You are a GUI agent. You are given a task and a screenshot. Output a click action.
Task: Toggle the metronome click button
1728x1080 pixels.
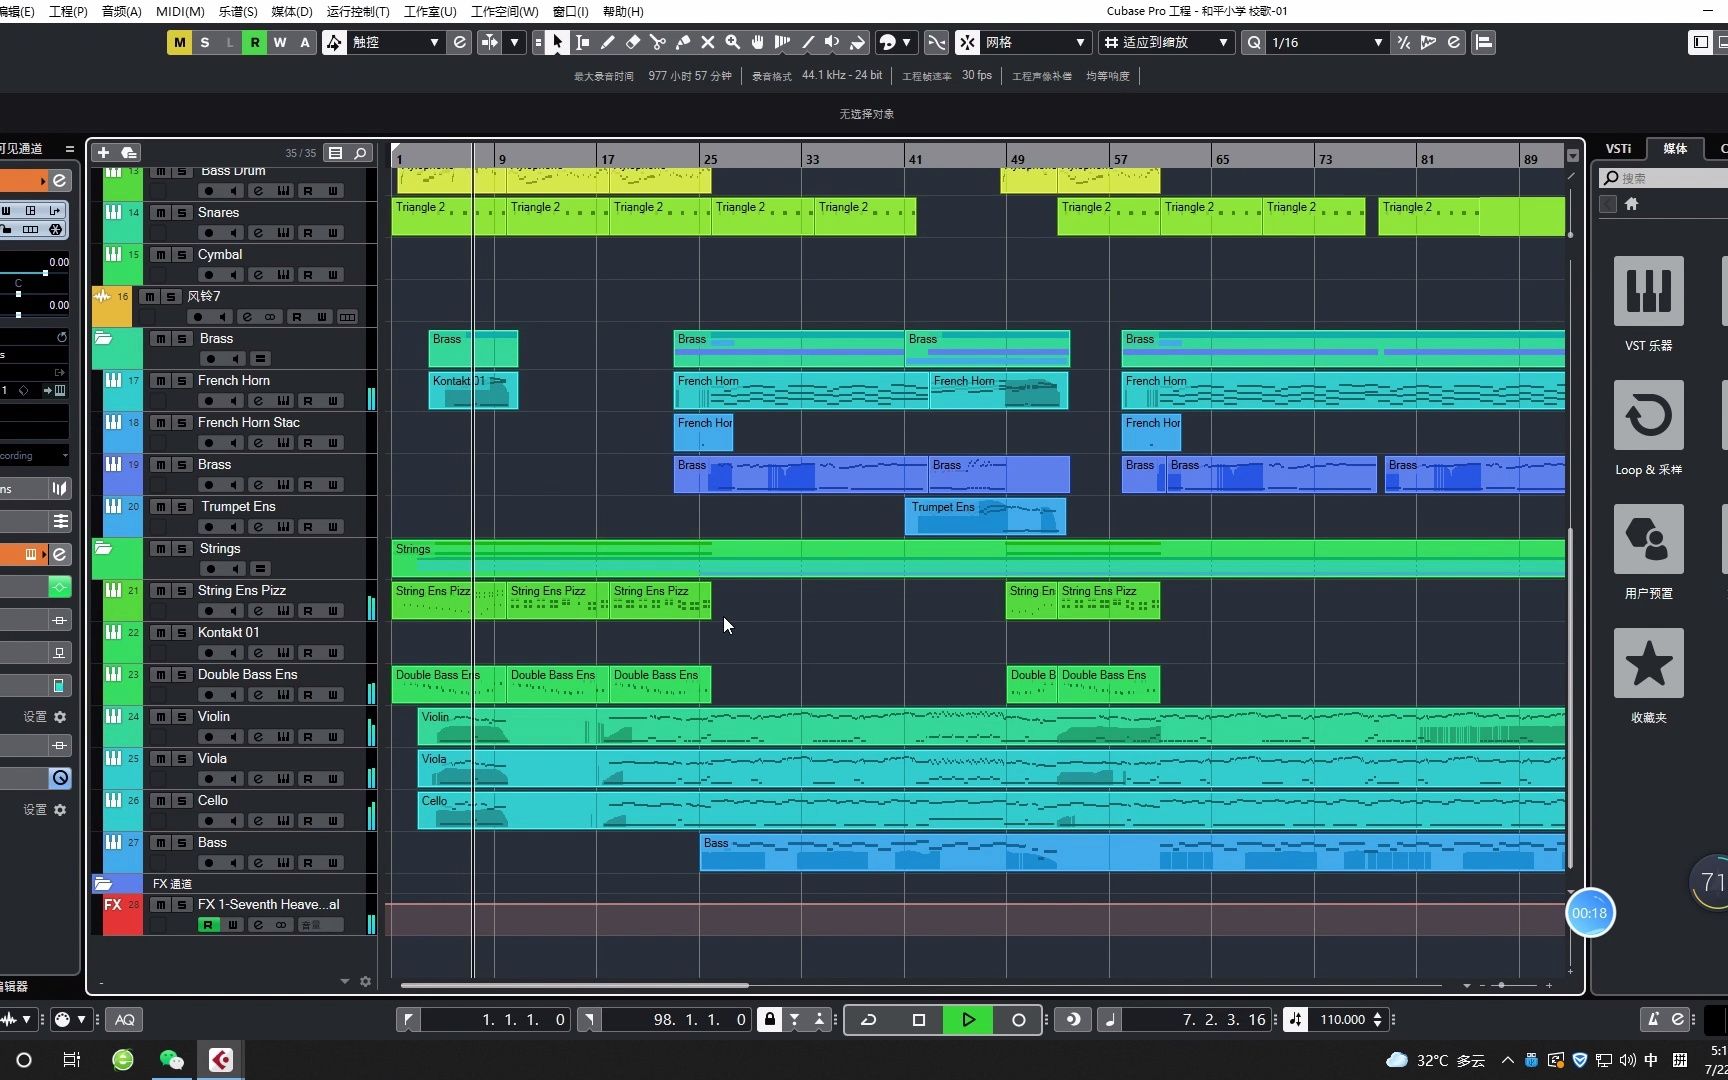pos(1654,1019)
